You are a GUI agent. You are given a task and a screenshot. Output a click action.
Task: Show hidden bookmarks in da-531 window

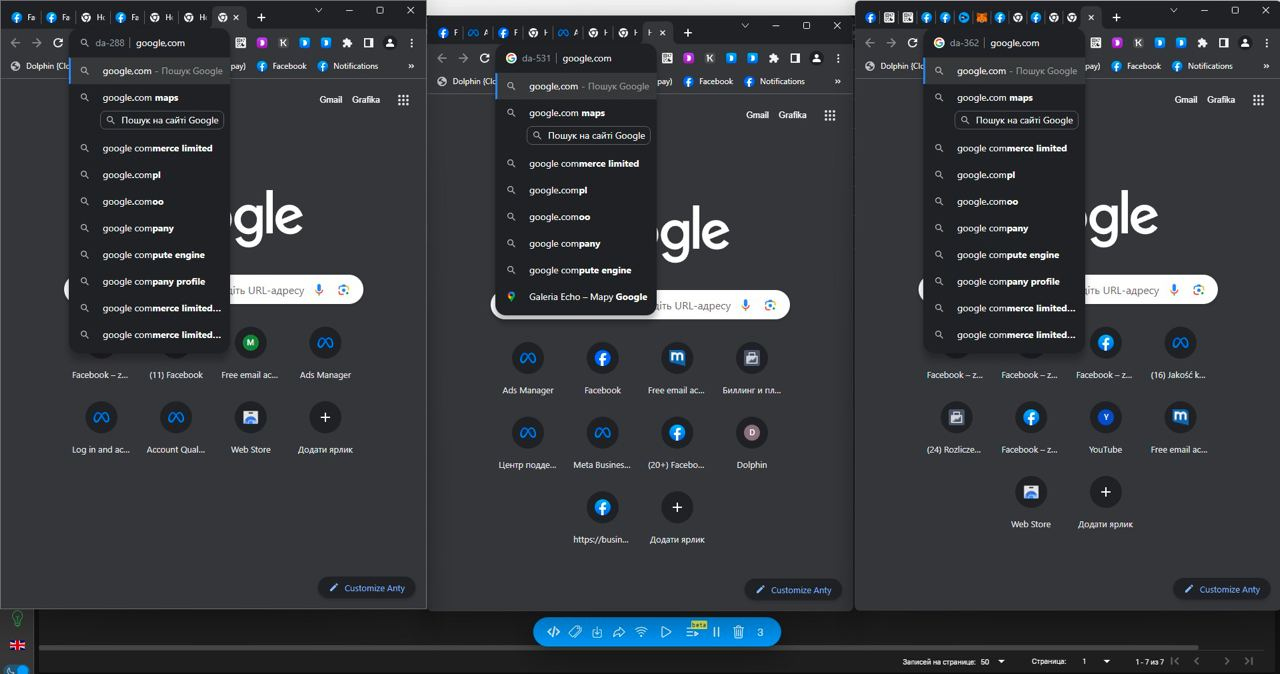pyautogui.click(x=837, y=81)
